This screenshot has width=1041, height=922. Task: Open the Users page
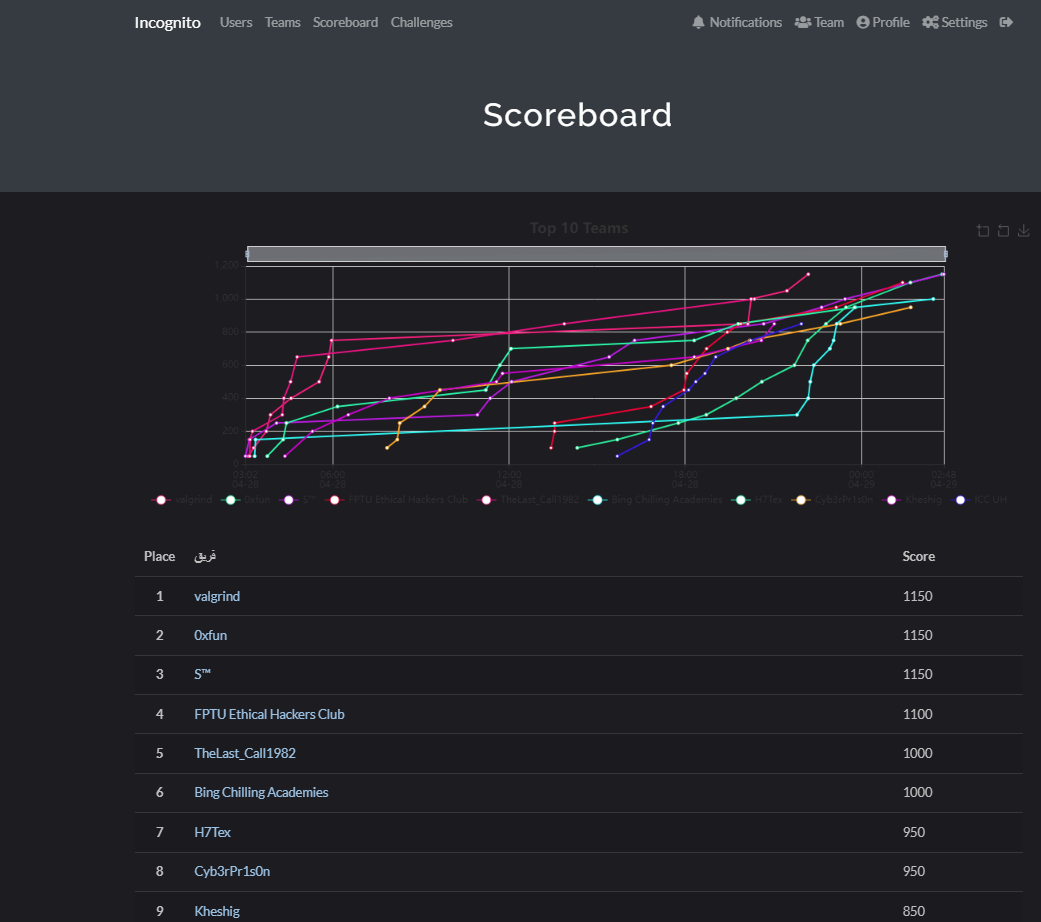(236, 22)
